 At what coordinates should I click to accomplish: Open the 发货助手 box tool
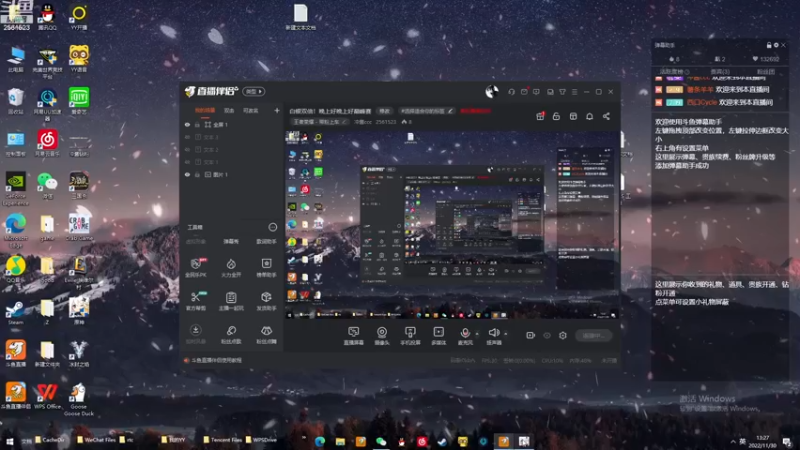(x=266, y=301)
